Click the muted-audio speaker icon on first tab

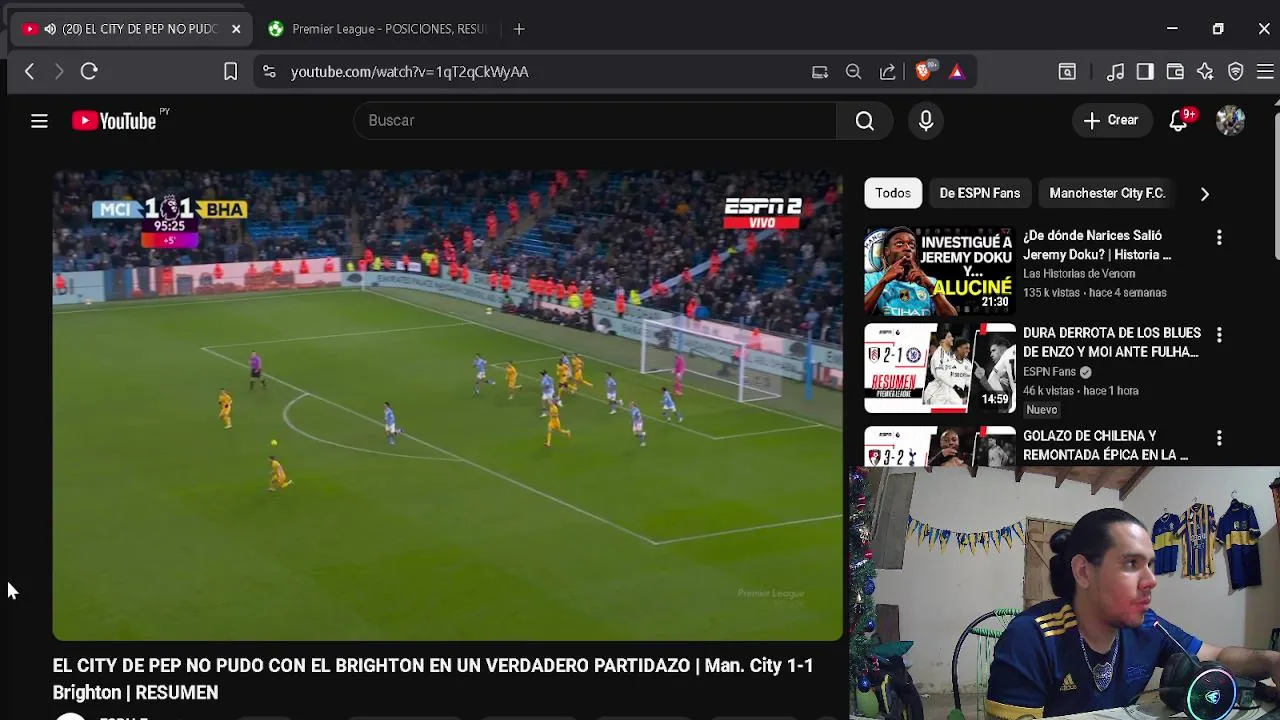point(50,29)
